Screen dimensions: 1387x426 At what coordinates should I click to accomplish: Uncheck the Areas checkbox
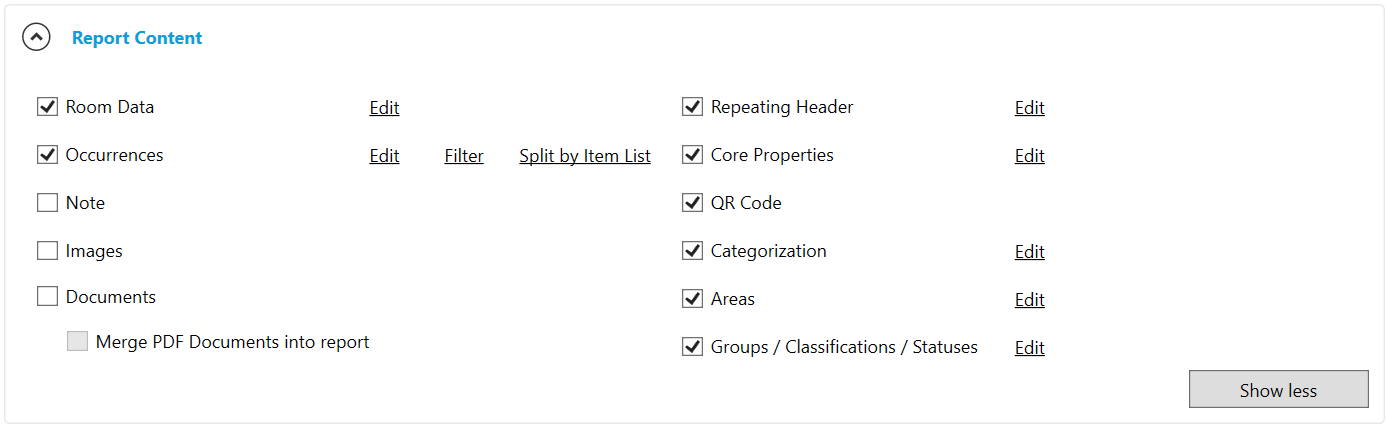692,299
